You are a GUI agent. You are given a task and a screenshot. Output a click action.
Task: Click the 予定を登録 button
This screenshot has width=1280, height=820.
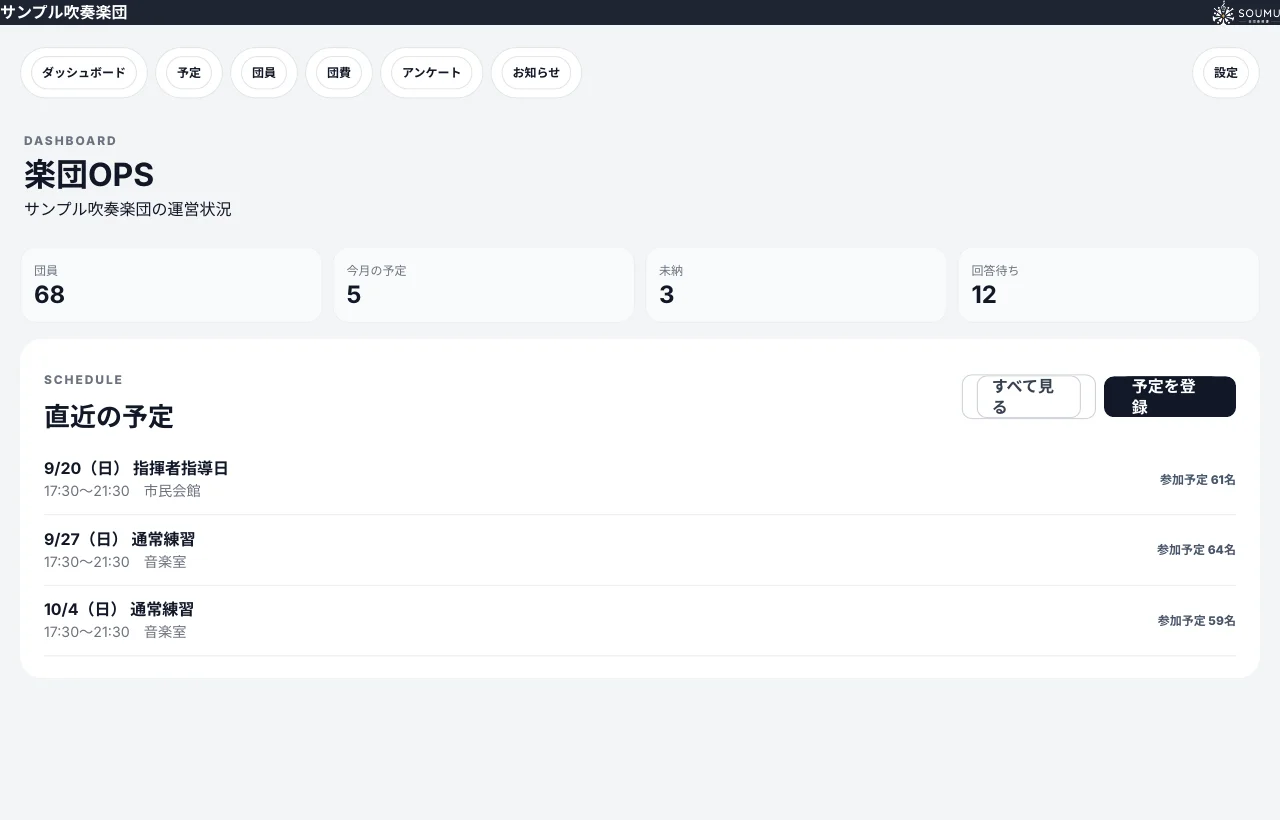[1170, 397]
